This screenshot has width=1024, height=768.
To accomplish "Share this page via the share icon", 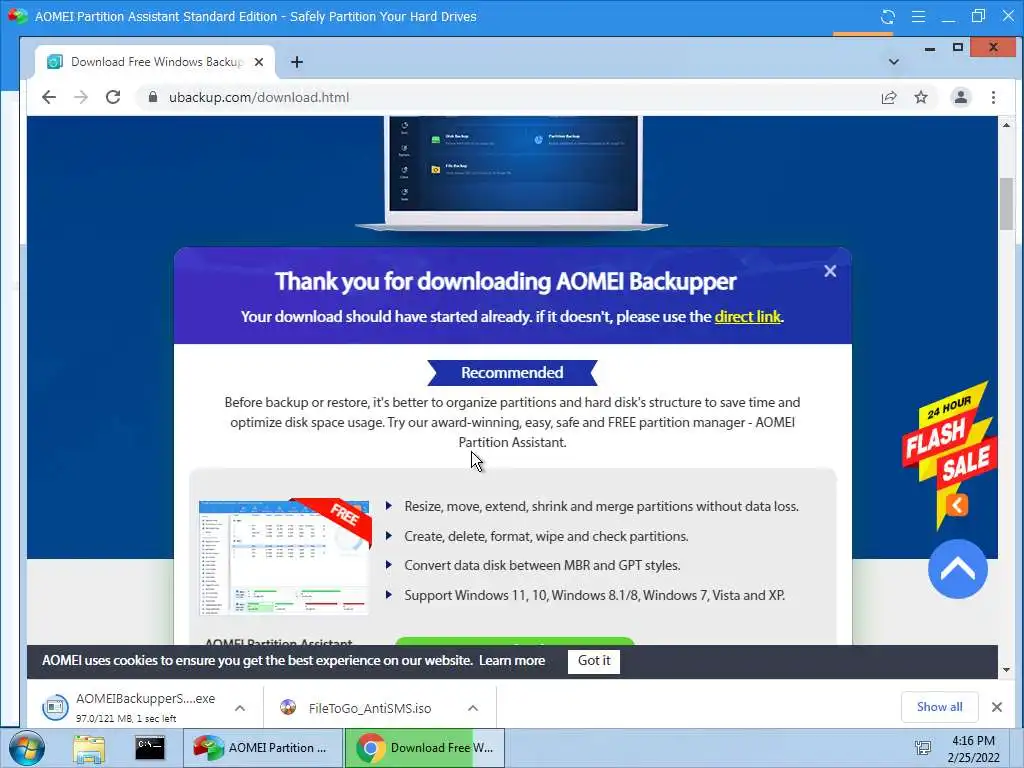I will [889, 97].
